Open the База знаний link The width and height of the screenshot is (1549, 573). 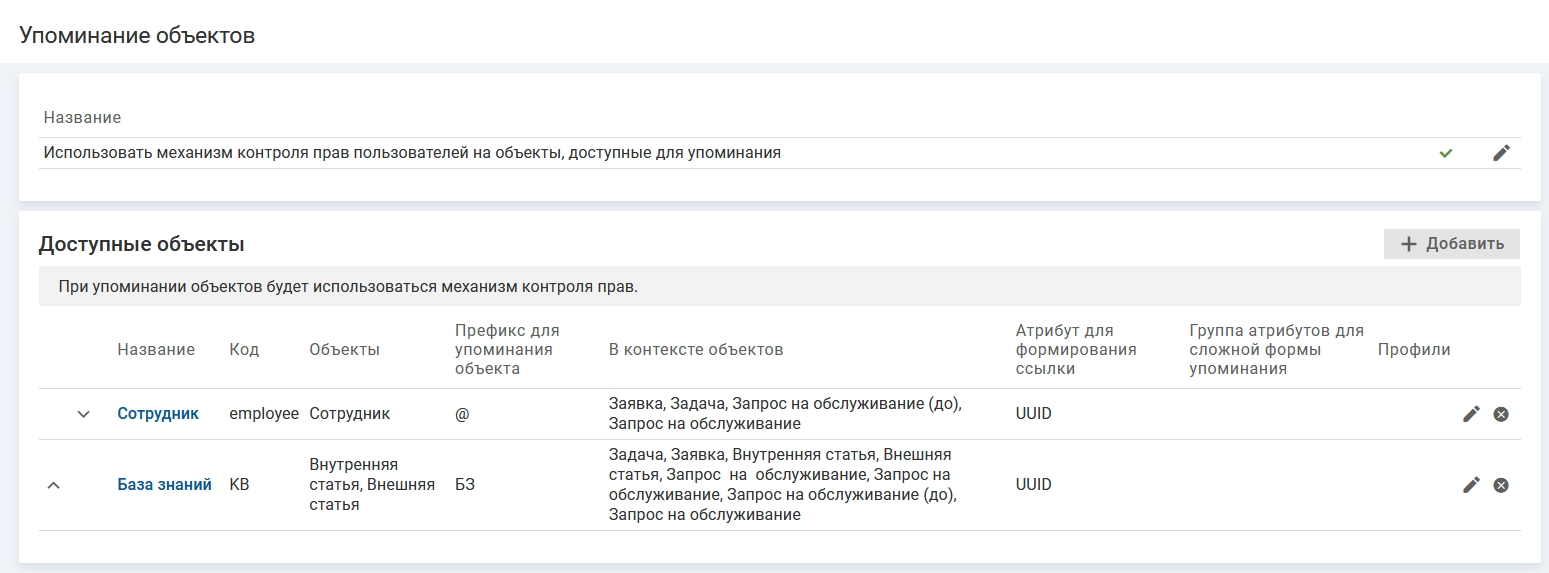pos(164,485)
